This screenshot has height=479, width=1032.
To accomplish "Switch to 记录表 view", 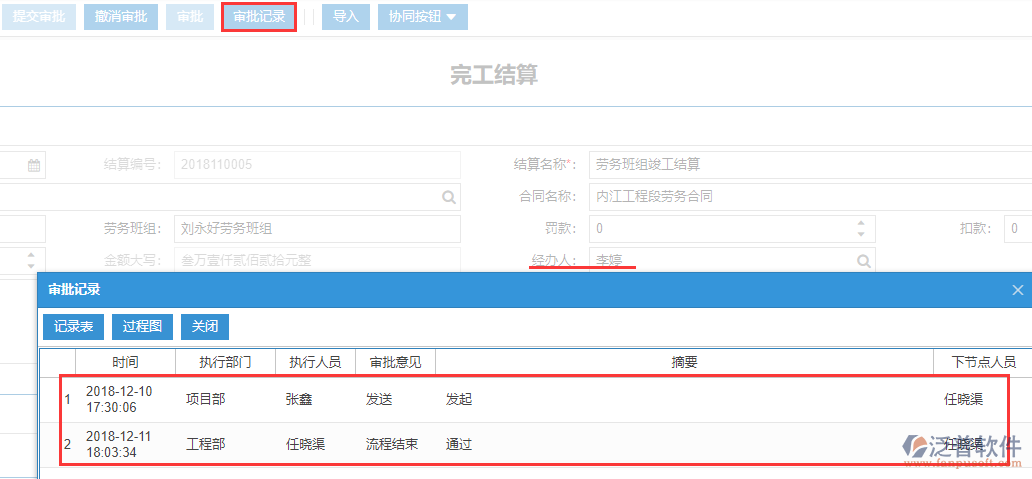I will point(74,326).
